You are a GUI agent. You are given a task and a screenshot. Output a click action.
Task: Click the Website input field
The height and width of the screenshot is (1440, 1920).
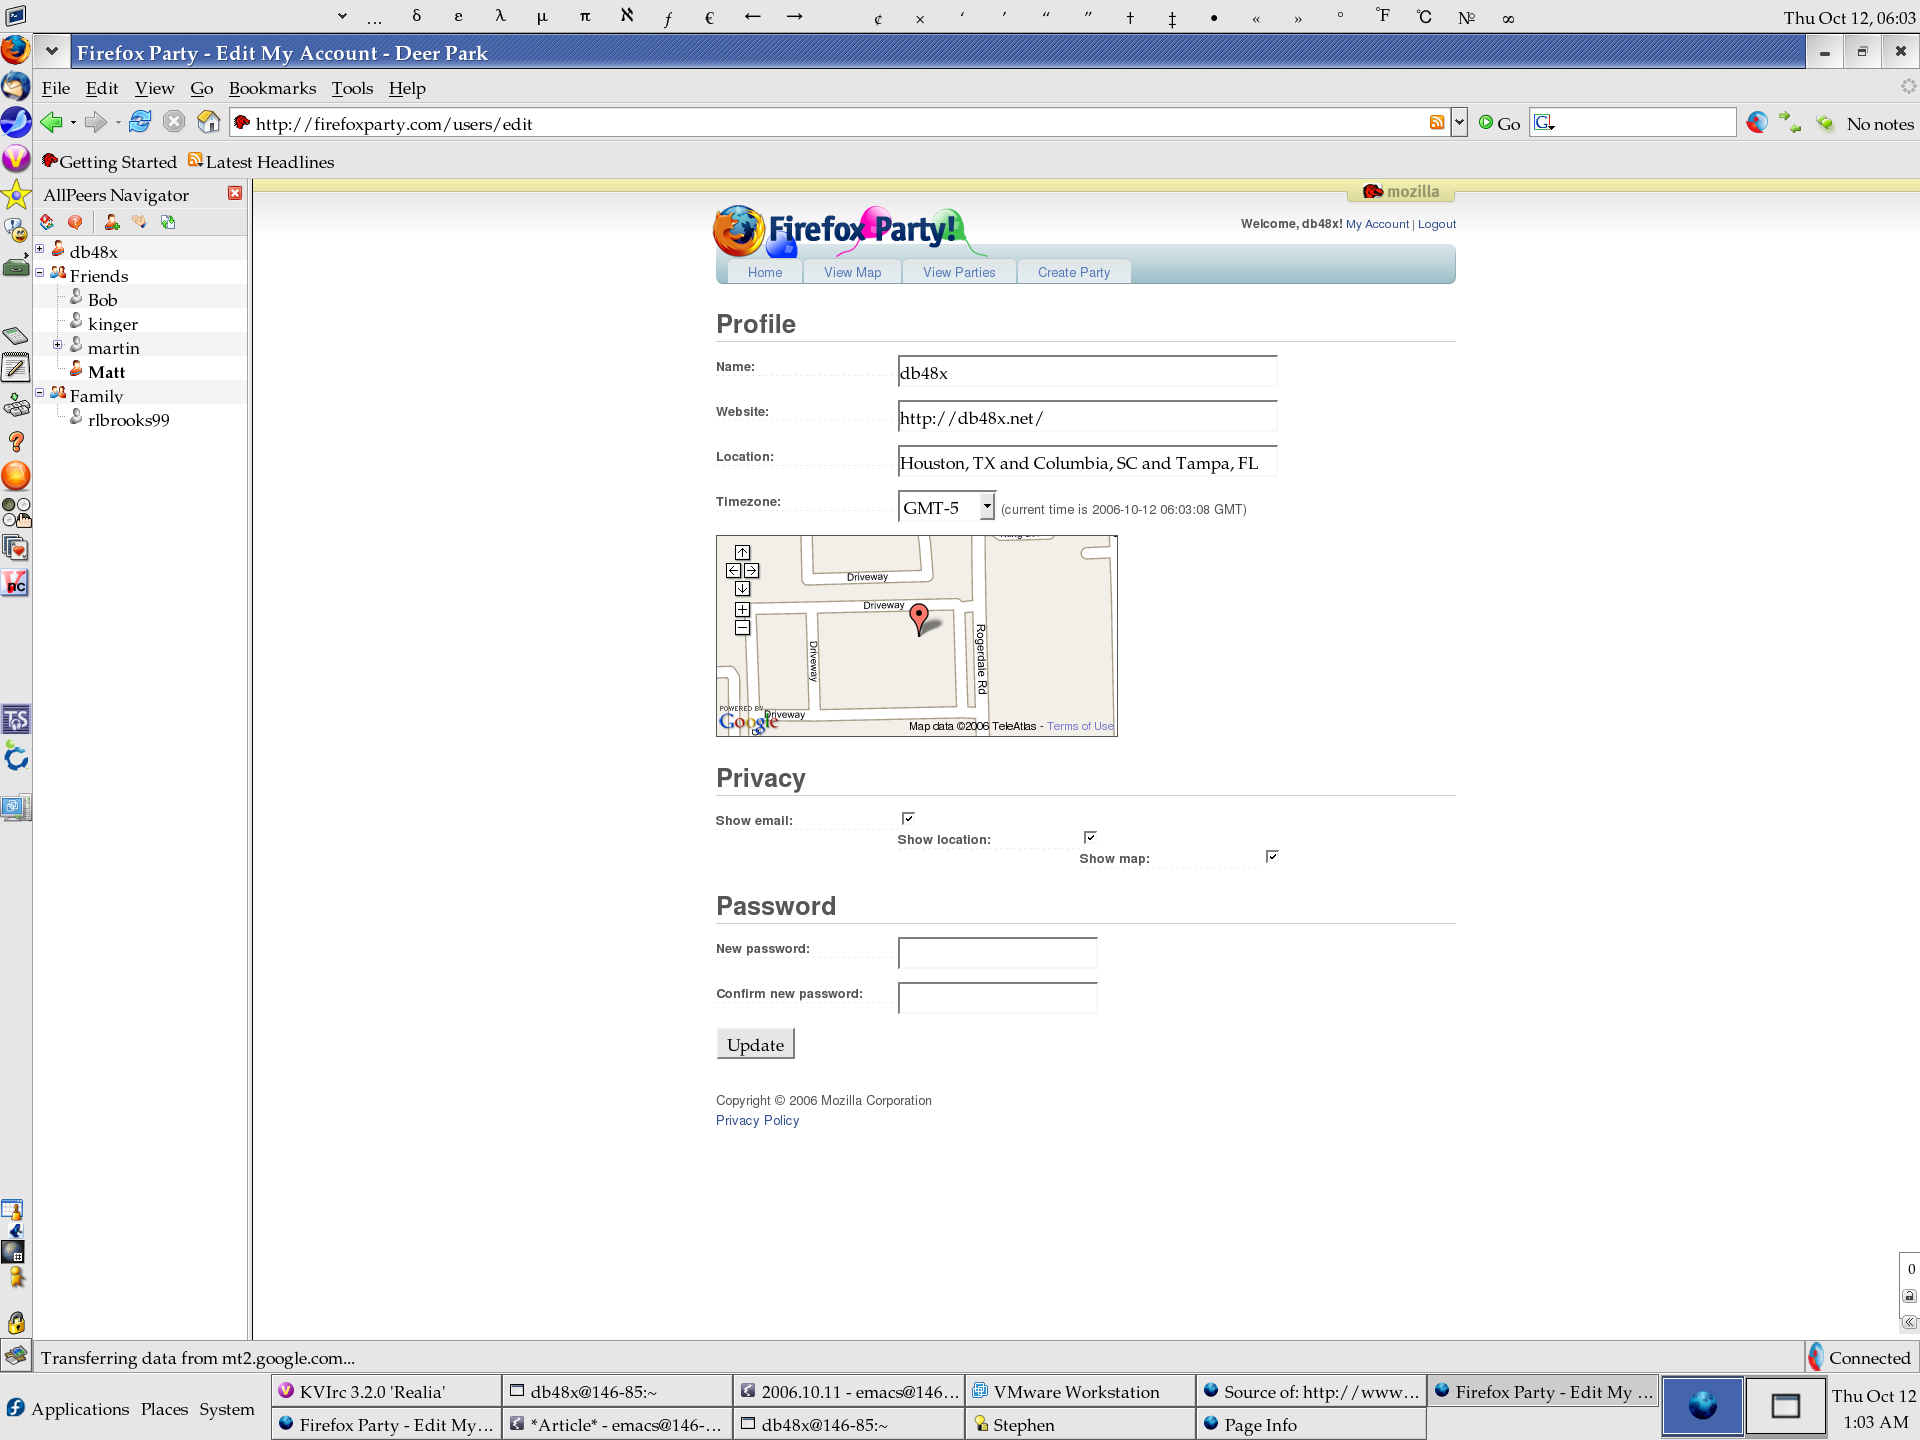[1087, 416]
